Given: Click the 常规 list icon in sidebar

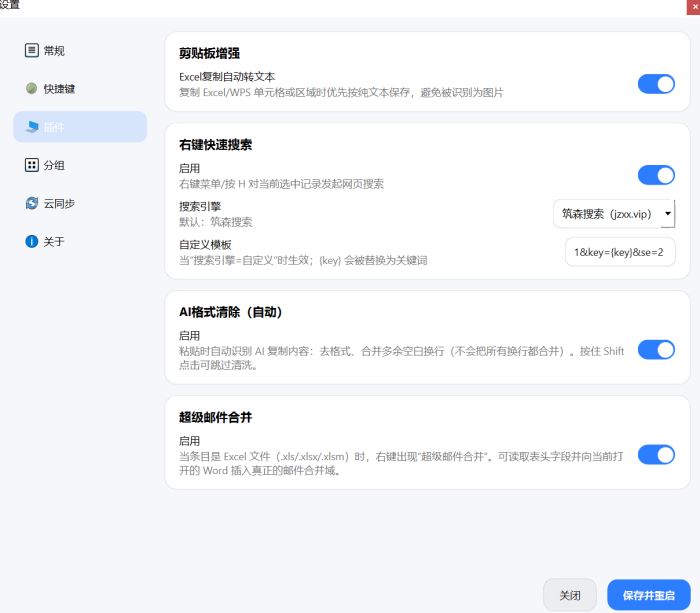Looking at the screenshot, I should click(32, 50).
